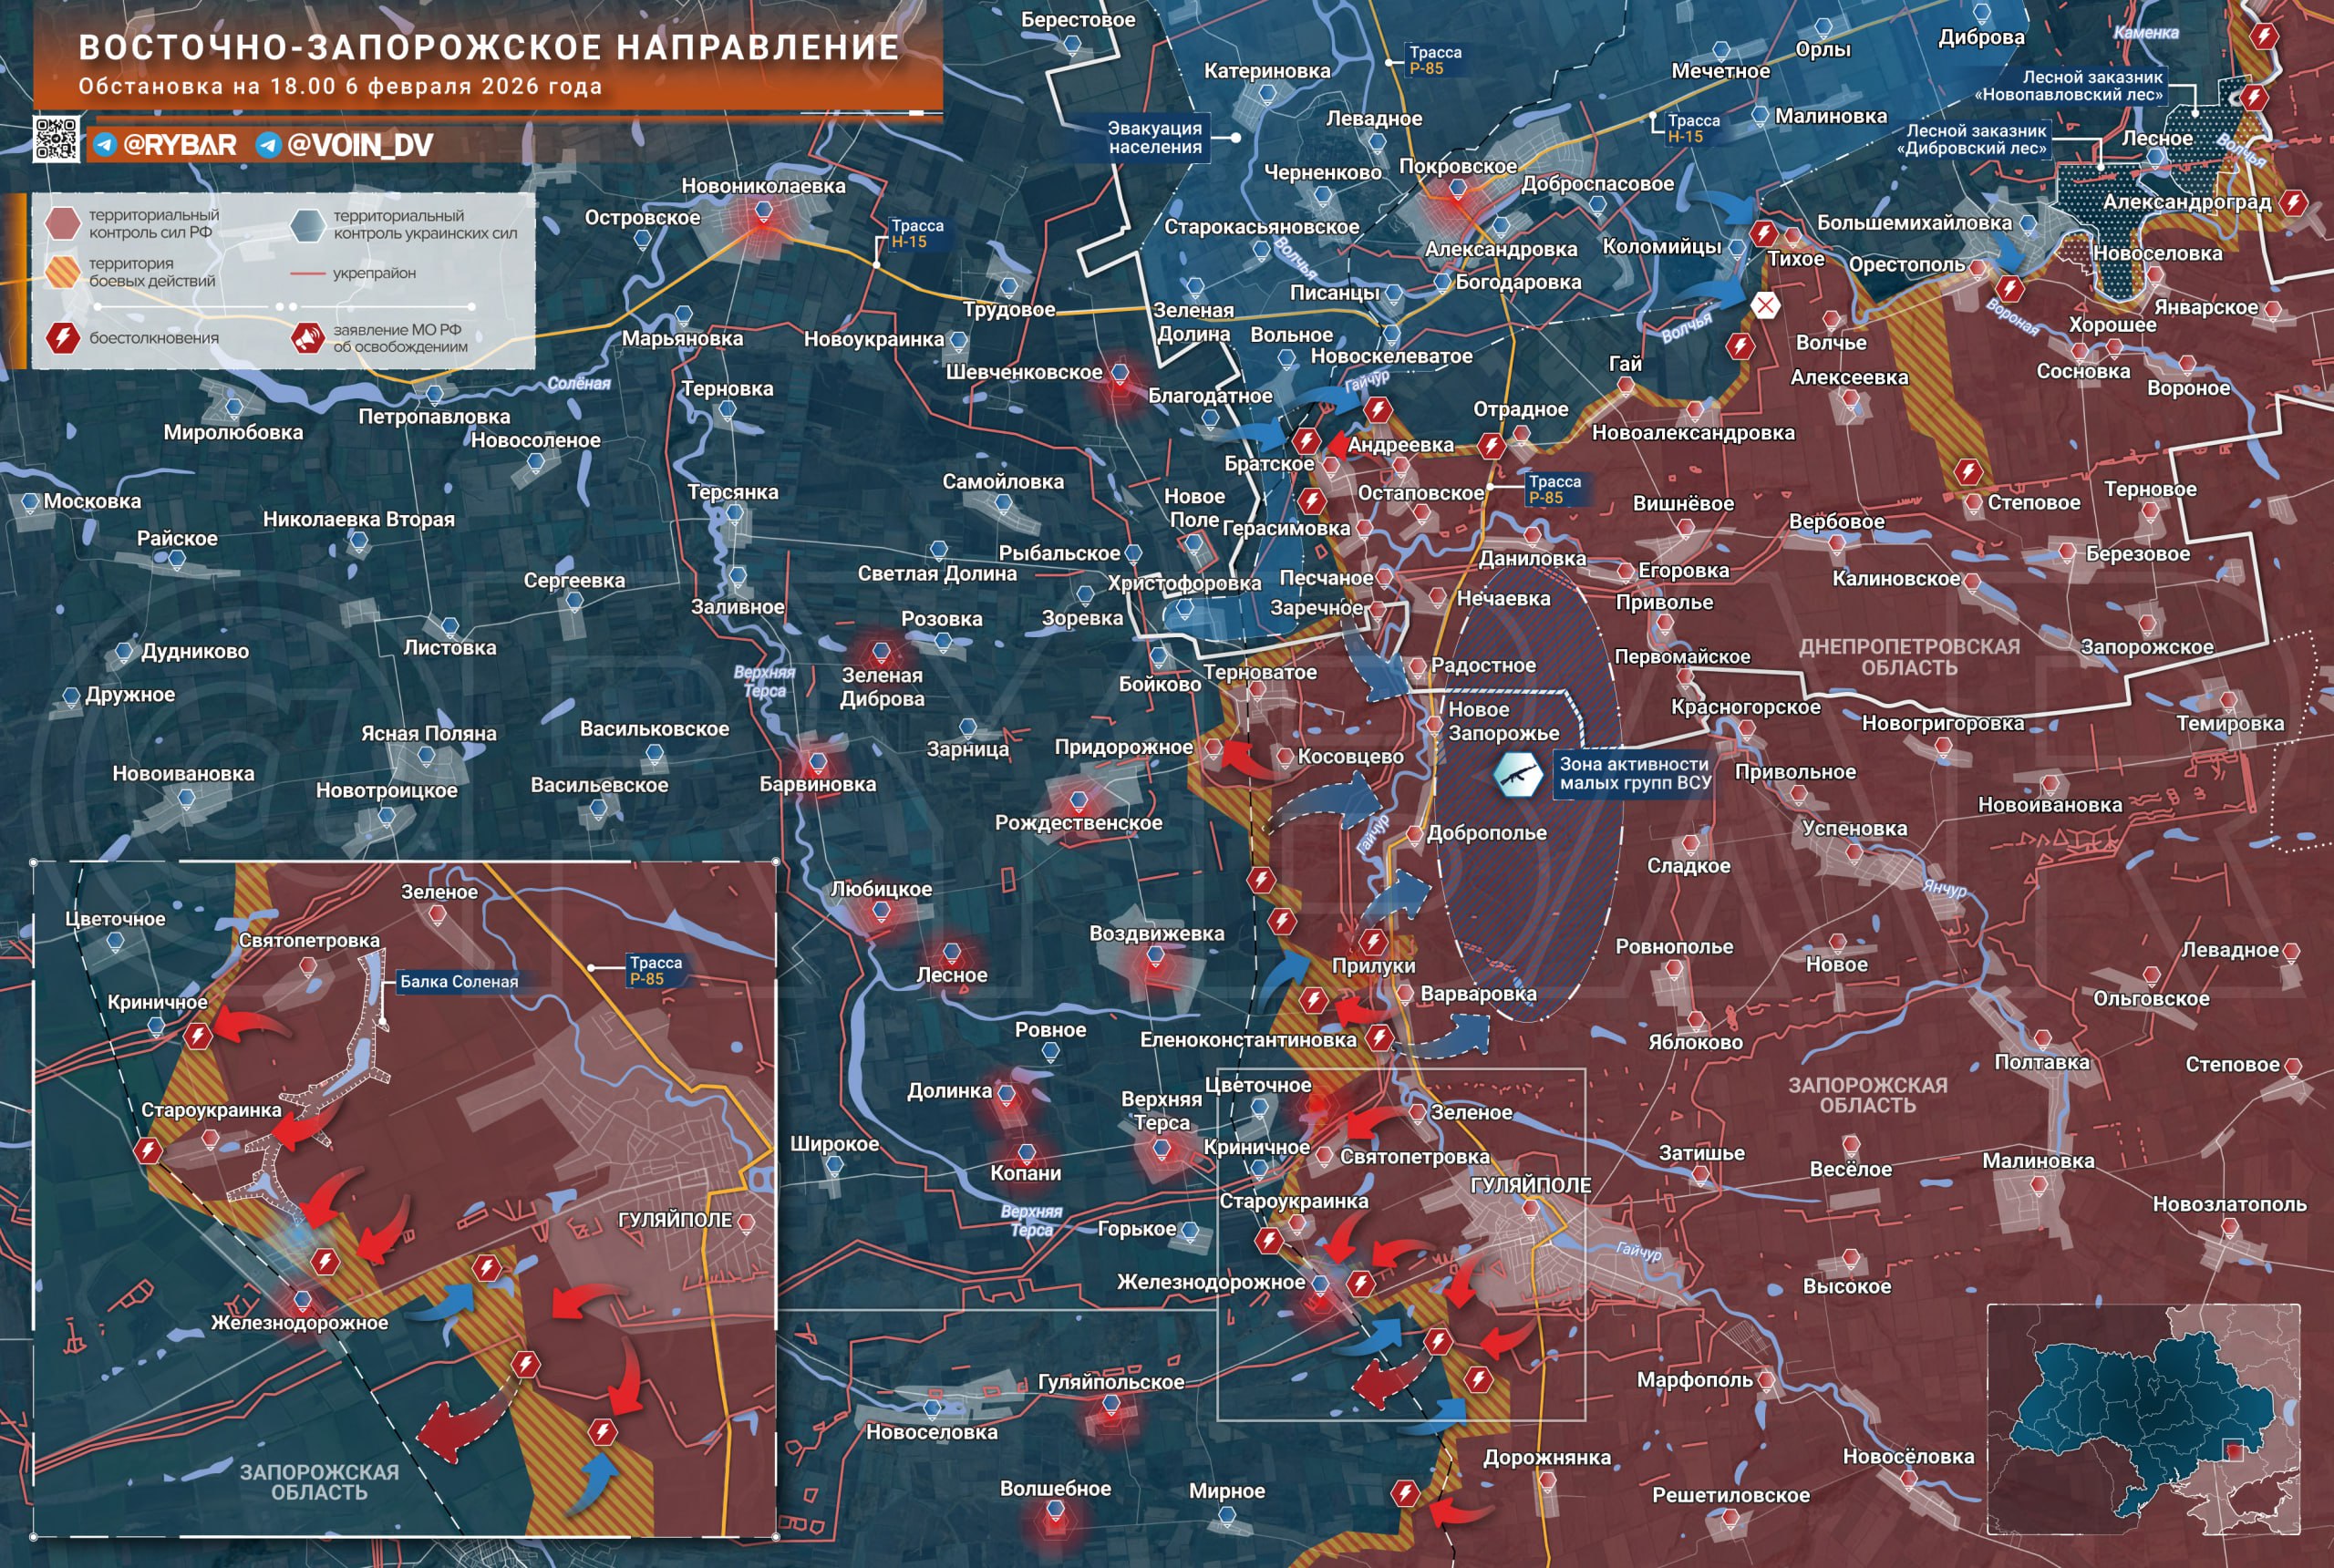Click the rifle icon of the ВСУ activity zone
The width and height of the screenshot is (2334, 1568).
pyautogui.click(x=1518, y=773)
